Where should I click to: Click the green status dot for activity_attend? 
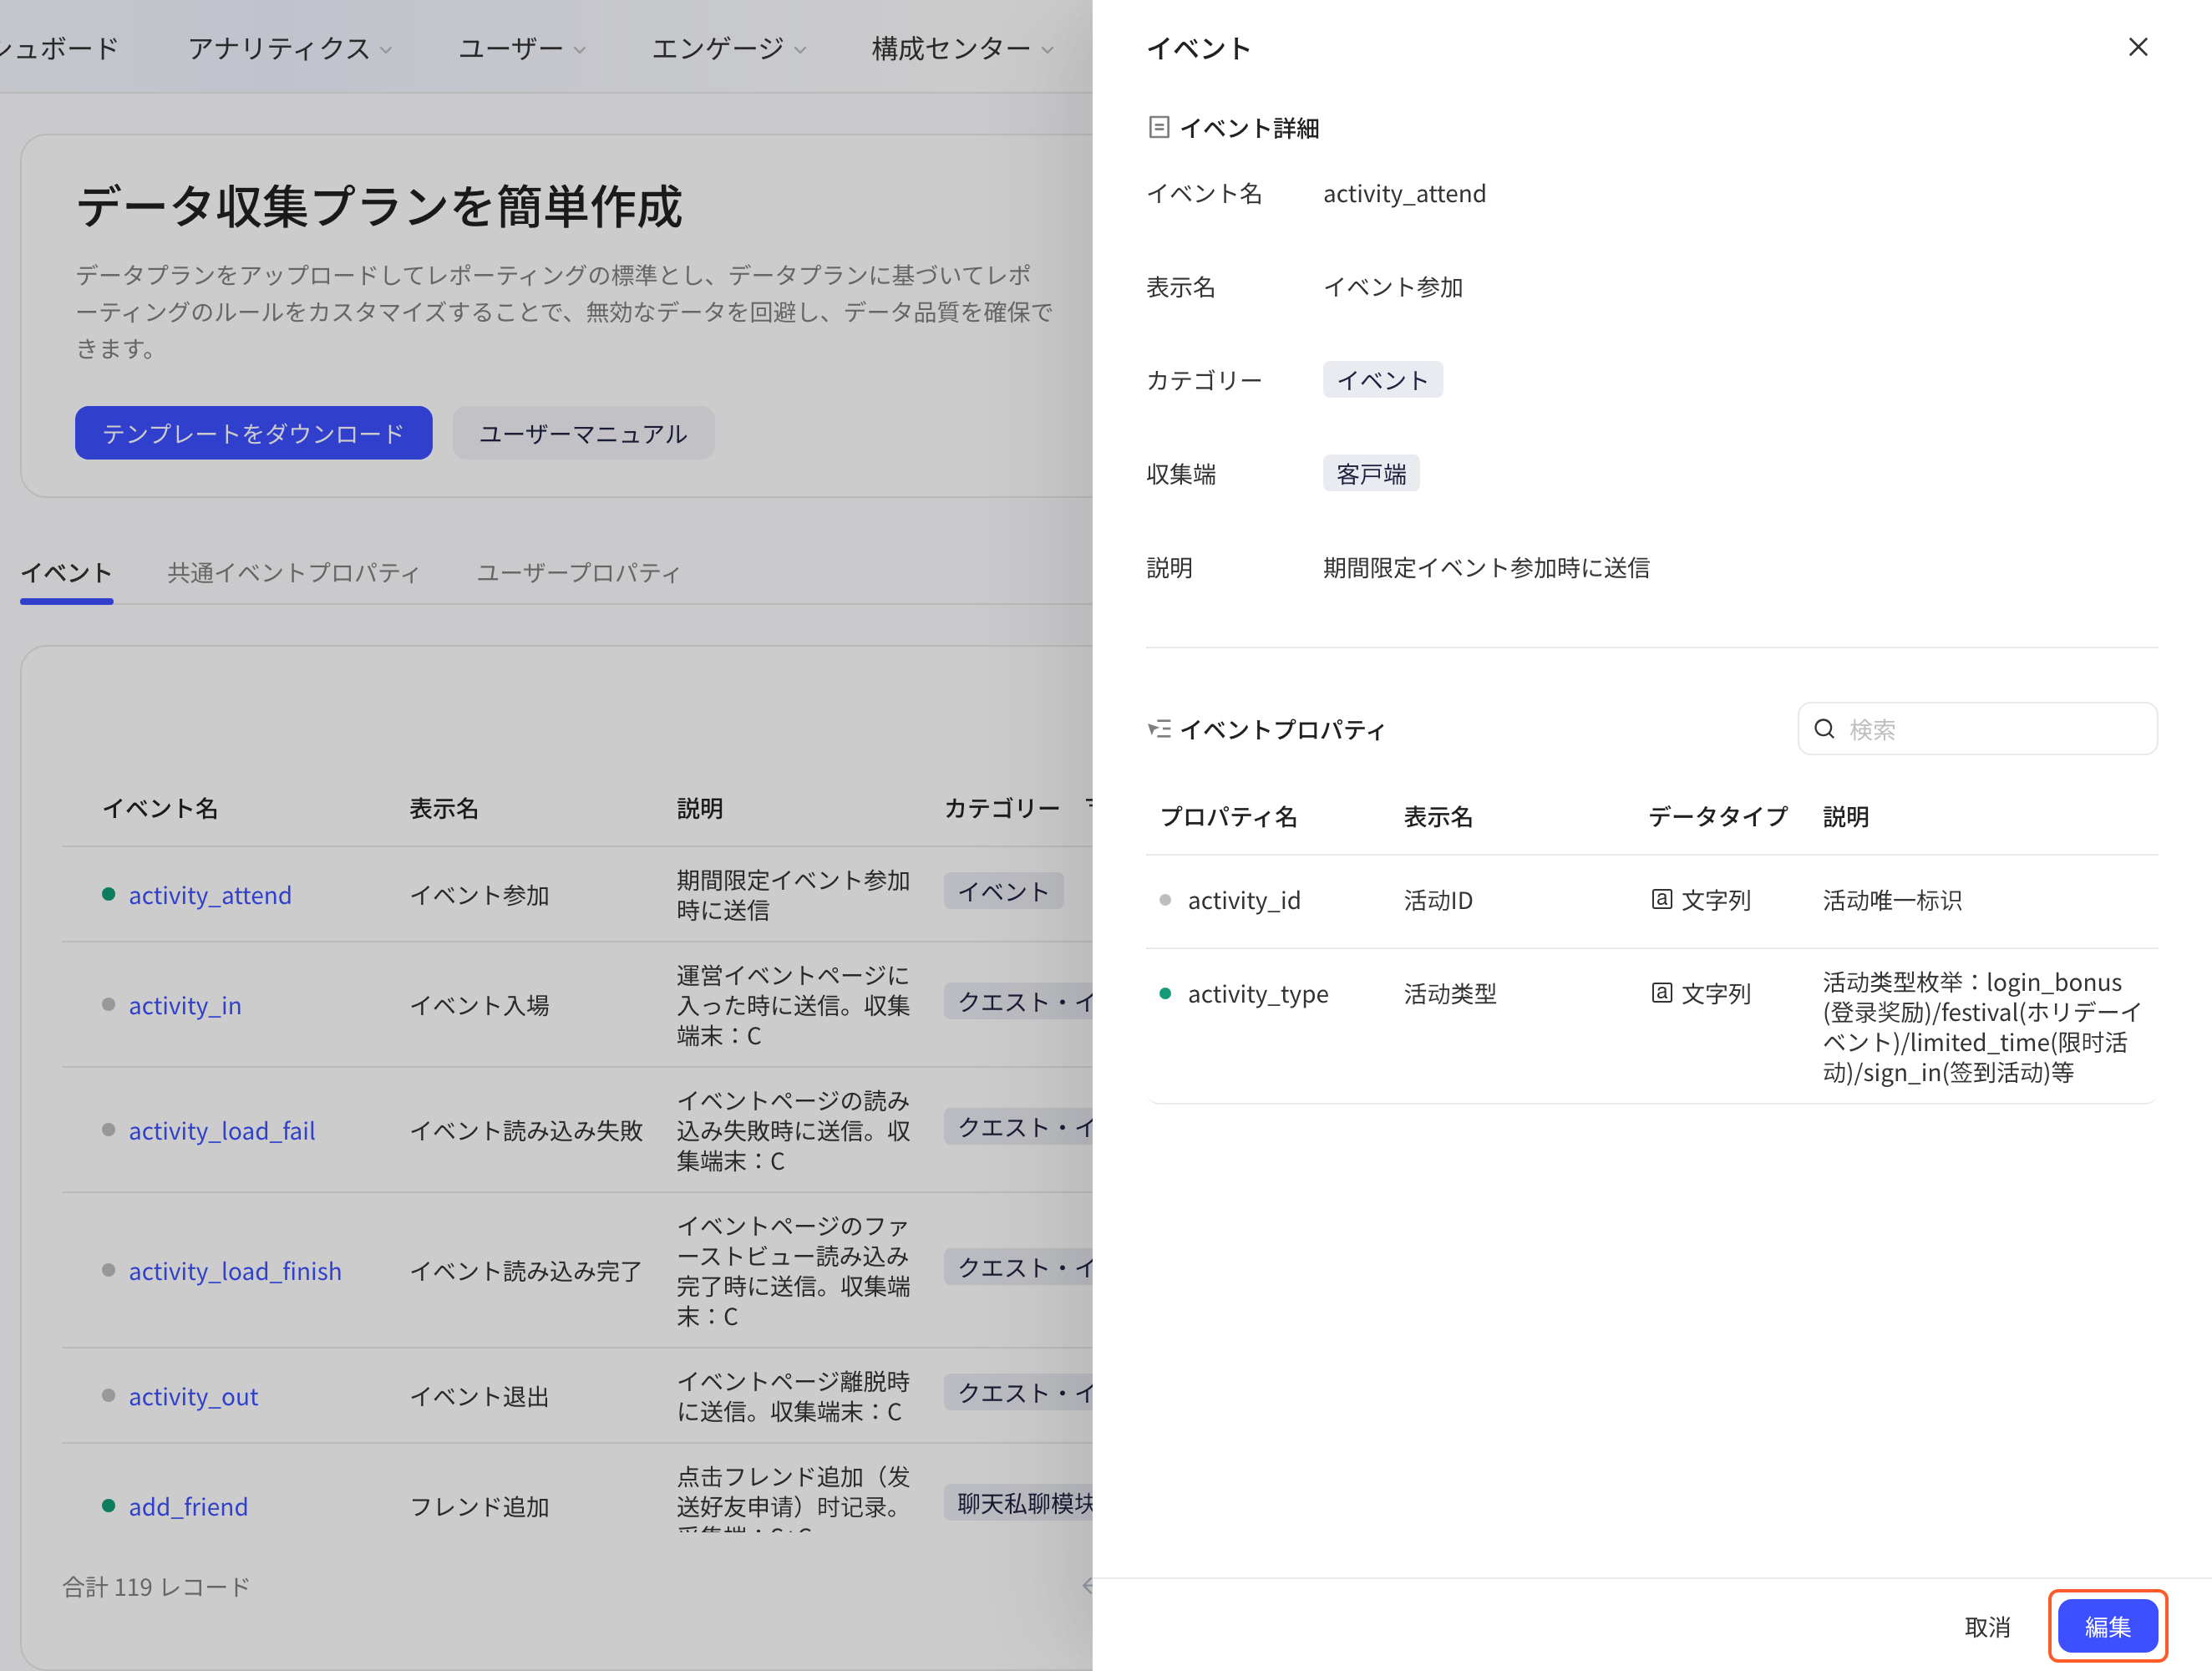(108, 894)
